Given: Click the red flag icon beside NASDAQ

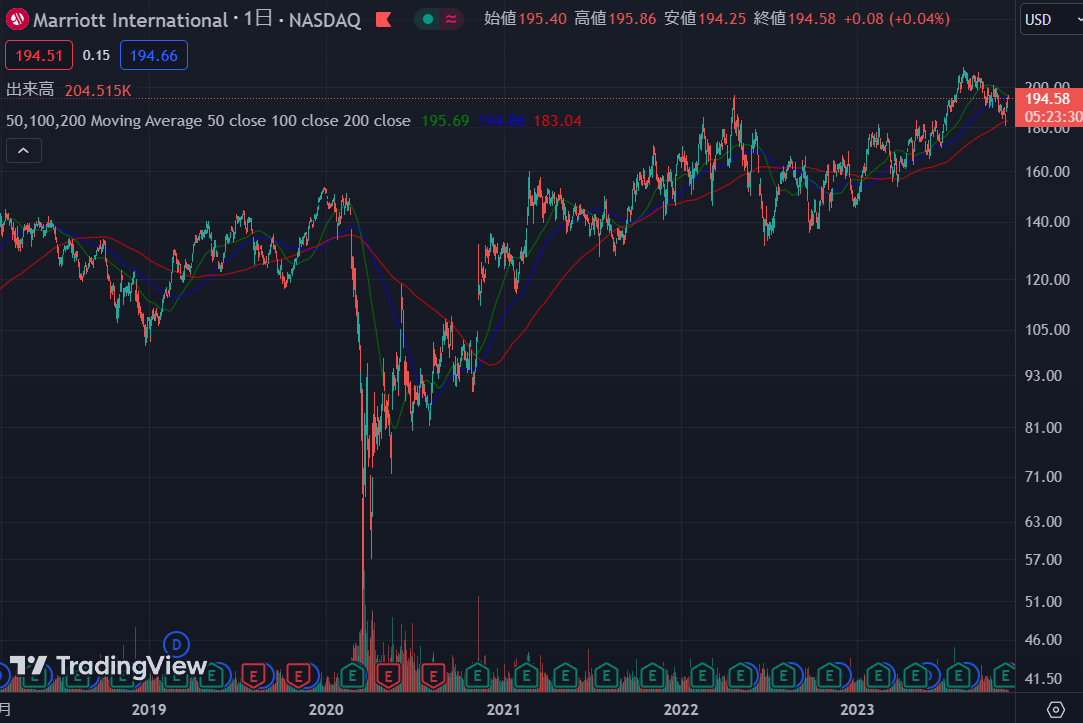Looking at the screenshot, I should [x=384, y=20].
